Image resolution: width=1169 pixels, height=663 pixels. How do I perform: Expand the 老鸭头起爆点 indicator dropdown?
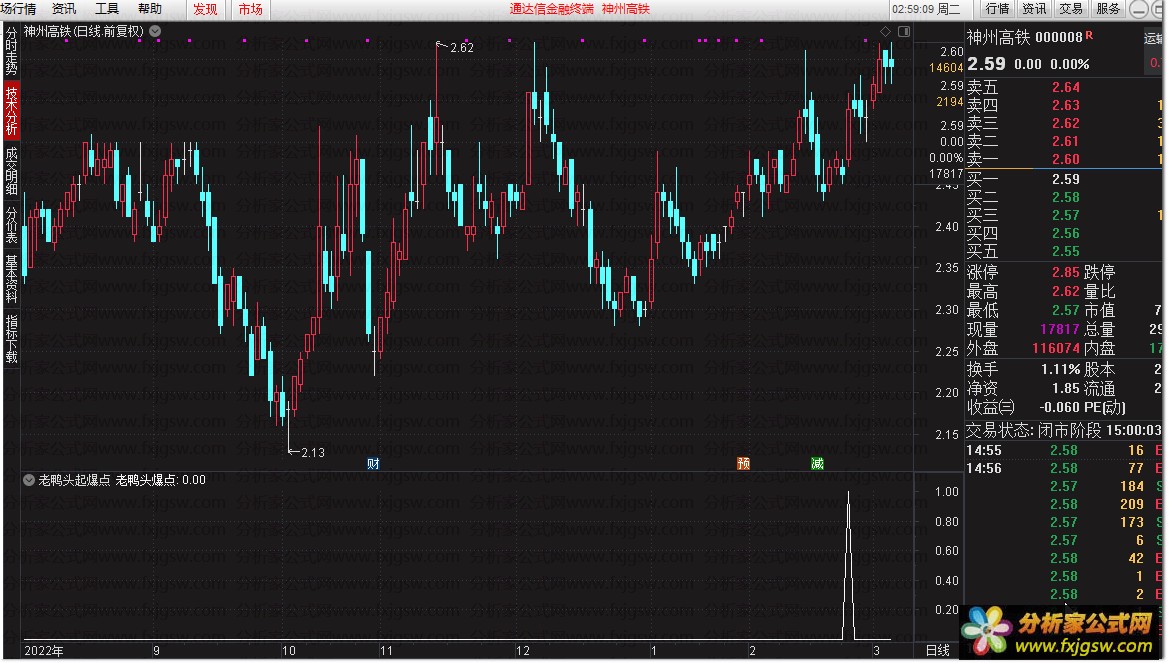pos(29,480)
